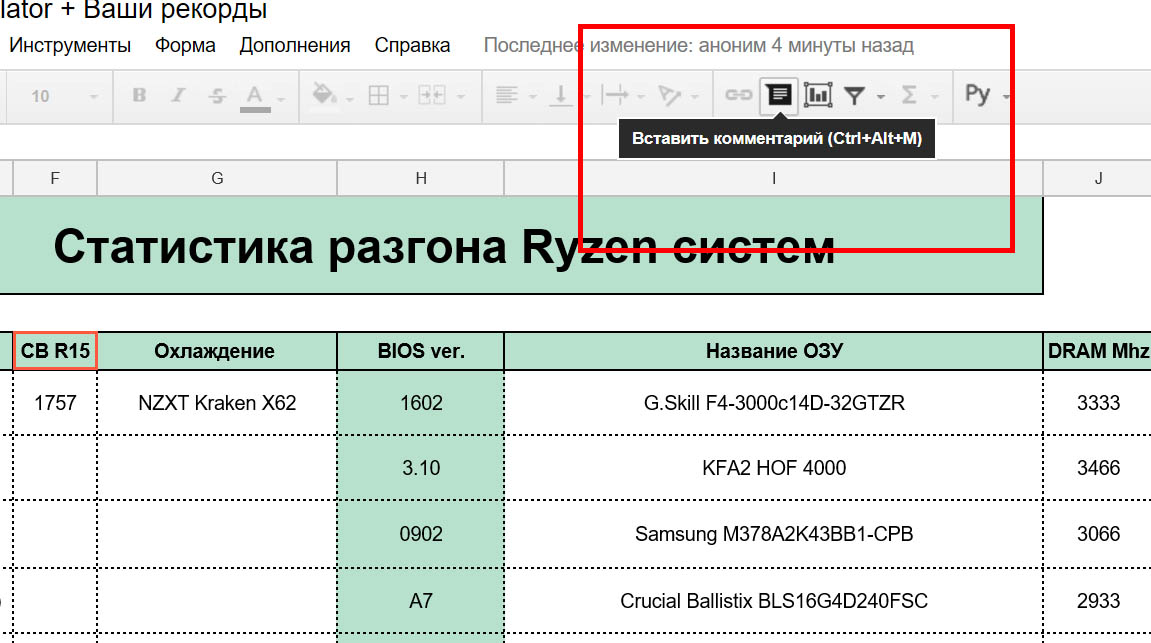Select DRAM frequency cell 3466
This screenshot has height=643, width=1151.
[1097, 468]
